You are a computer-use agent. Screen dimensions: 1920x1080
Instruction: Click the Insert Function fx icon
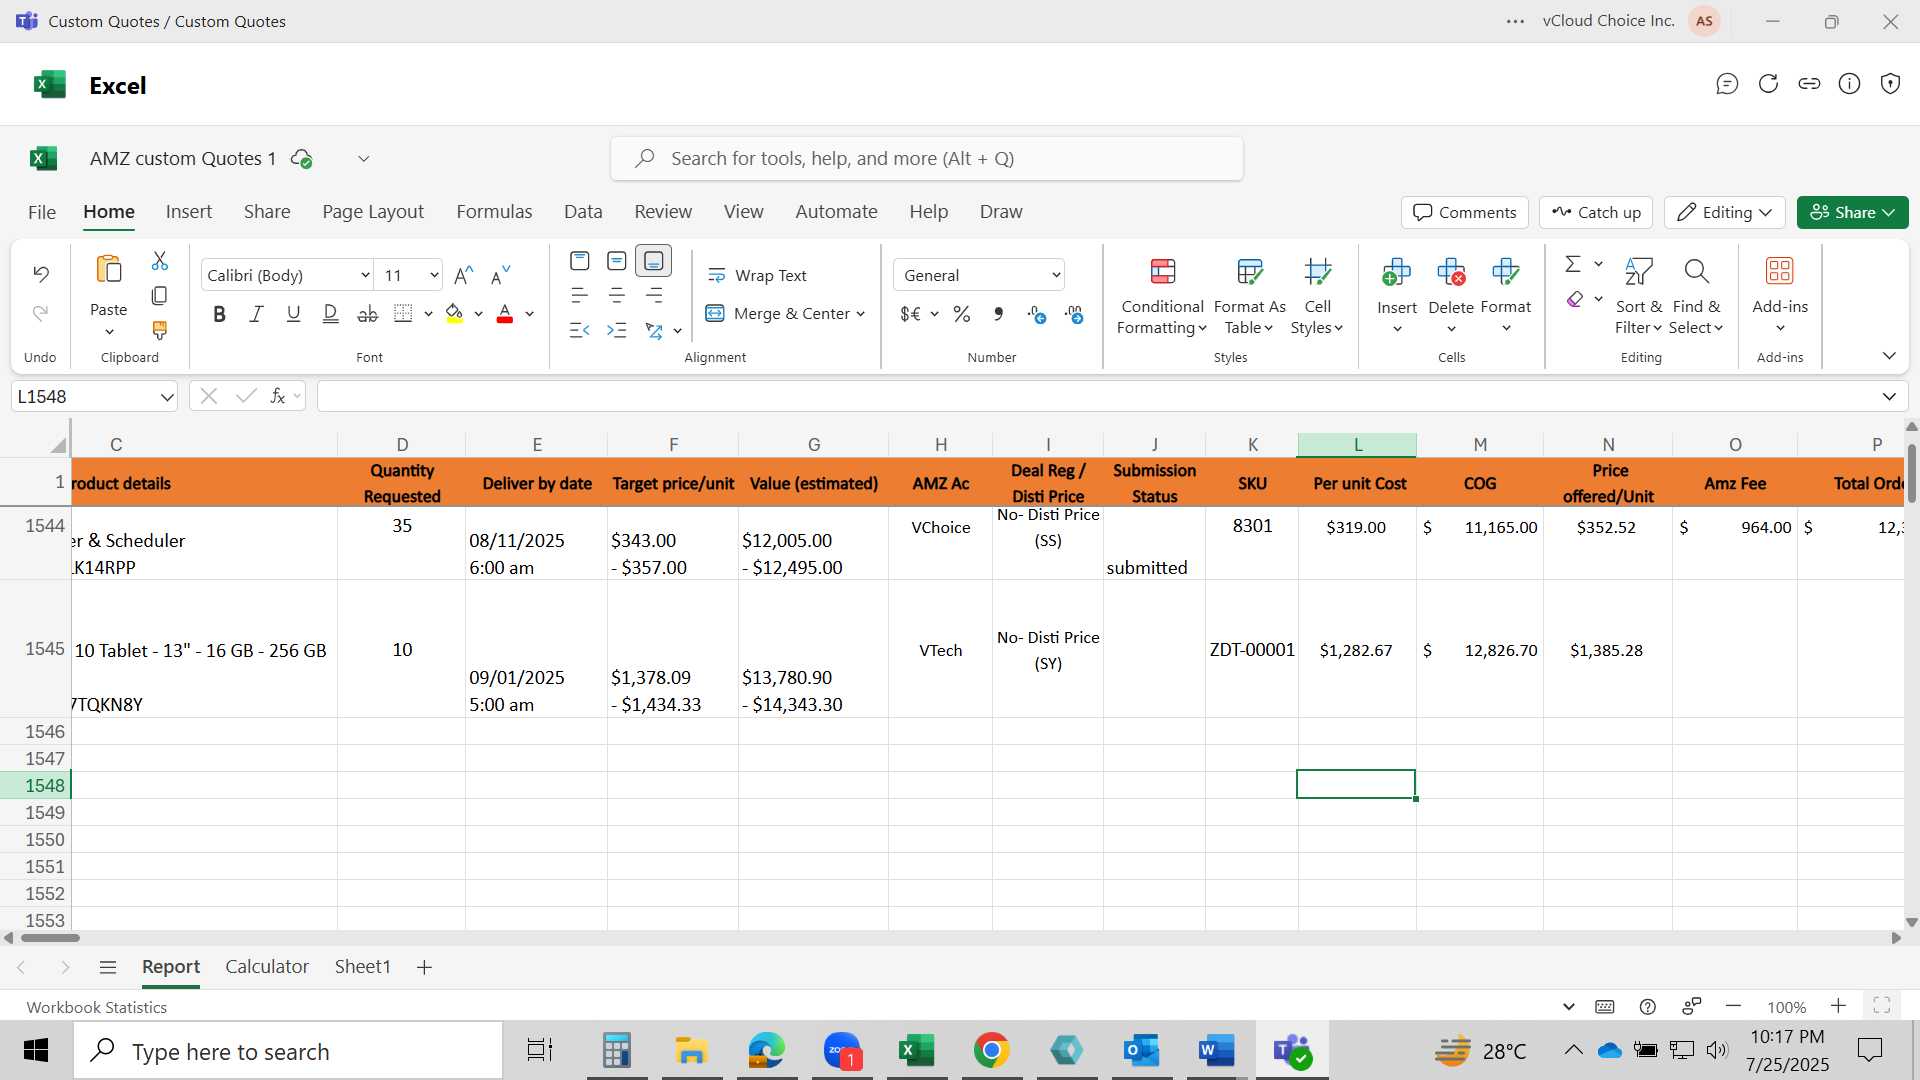click(x=278, y=396)
